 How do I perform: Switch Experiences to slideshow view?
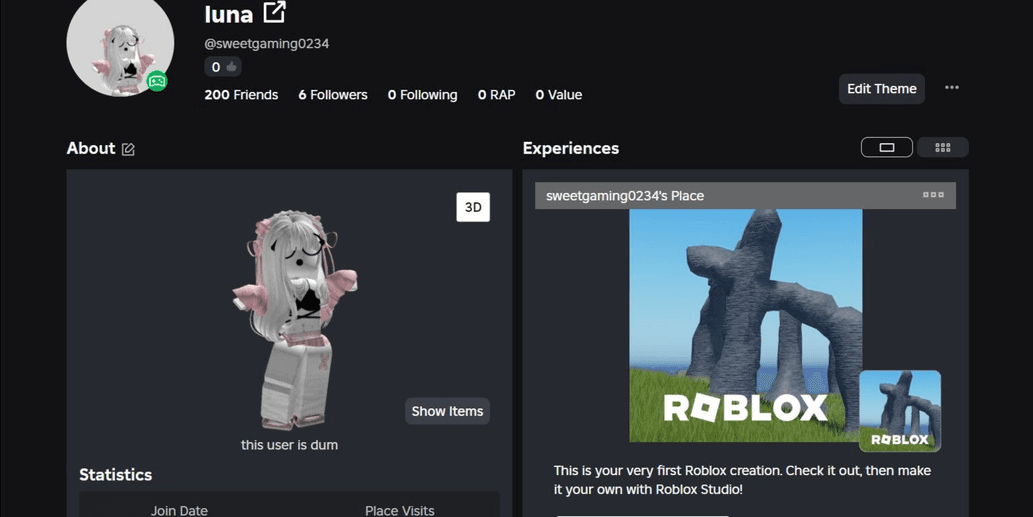(887, 148)
